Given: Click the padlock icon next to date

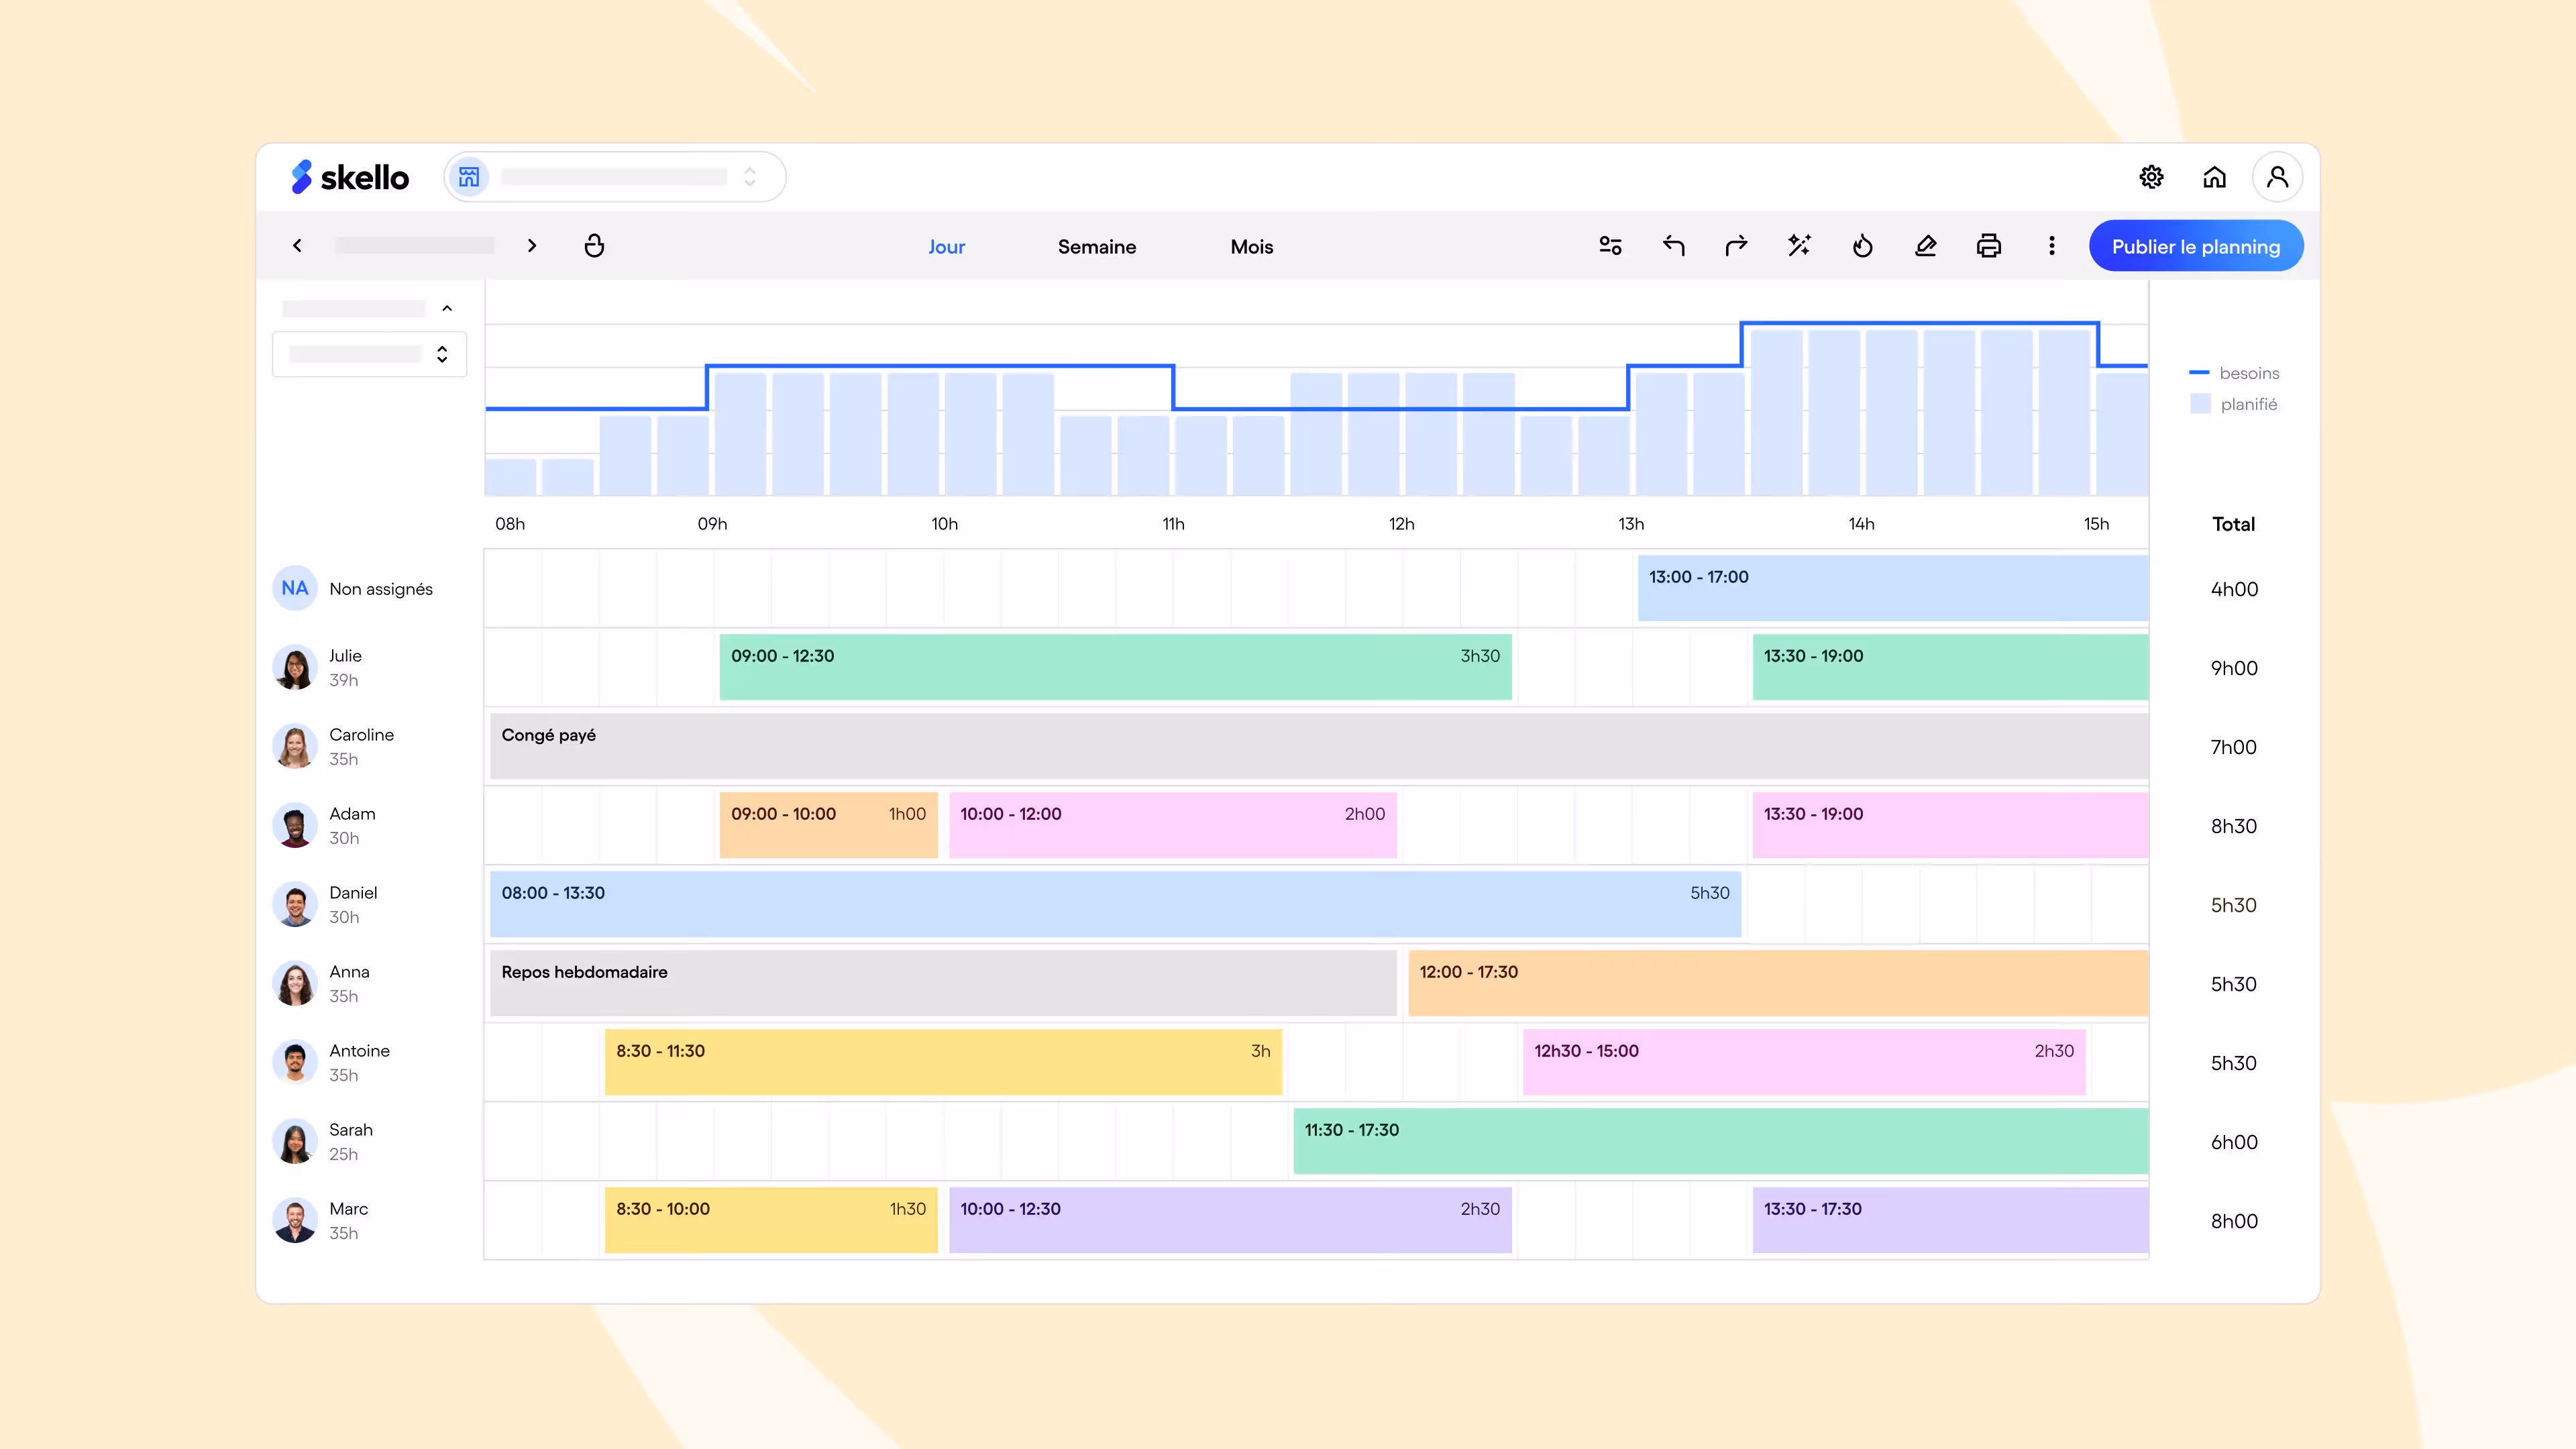Looking at the screenshot, I should coord(594,246).
